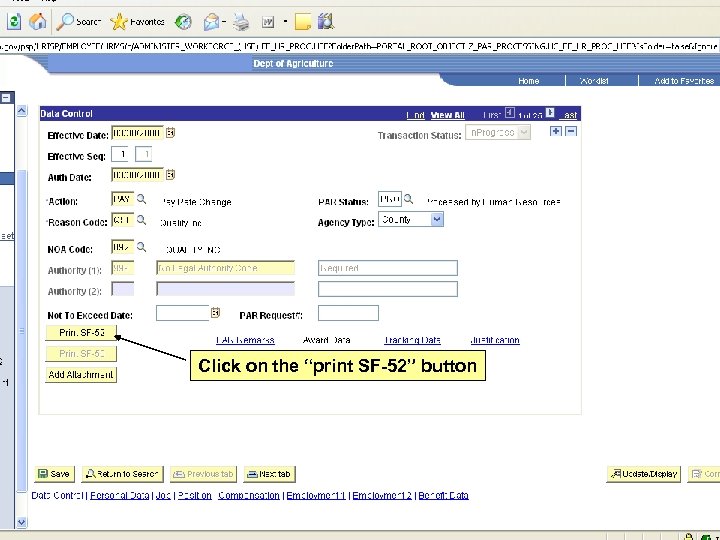Screen dimensions: 720x540
Task: Open the Transaction Status dropdown
Action: [x=523, y=132]
